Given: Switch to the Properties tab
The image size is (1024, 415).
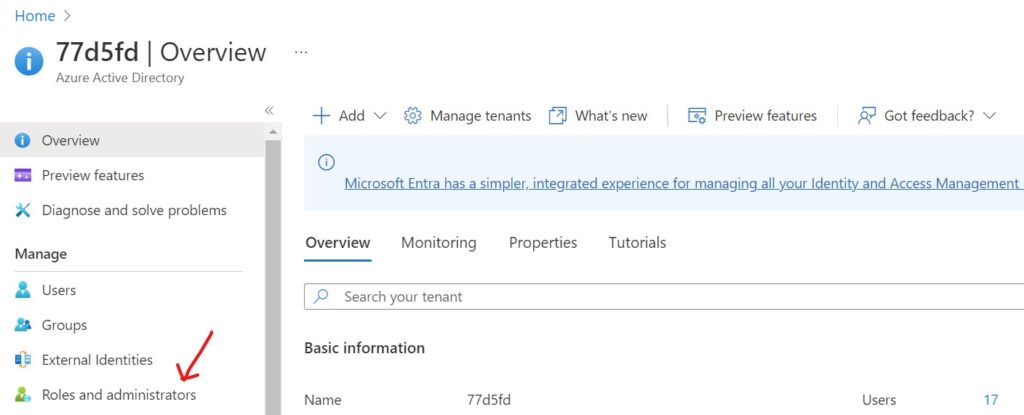Looking at the screenshot, I should point(543,243).
